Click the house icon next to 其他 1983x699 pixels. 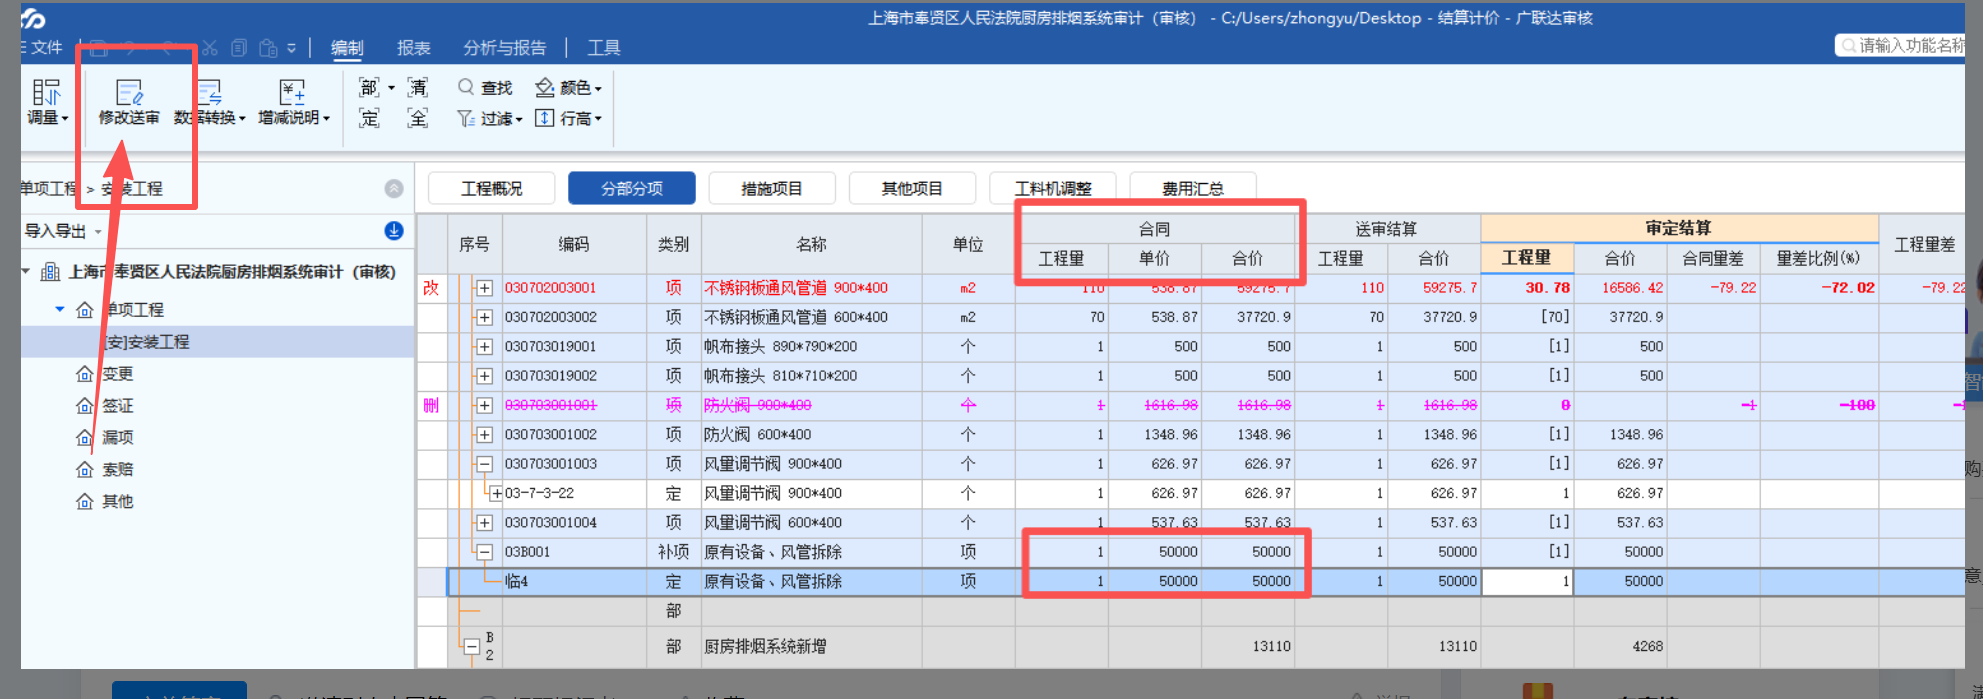point(85,502)
